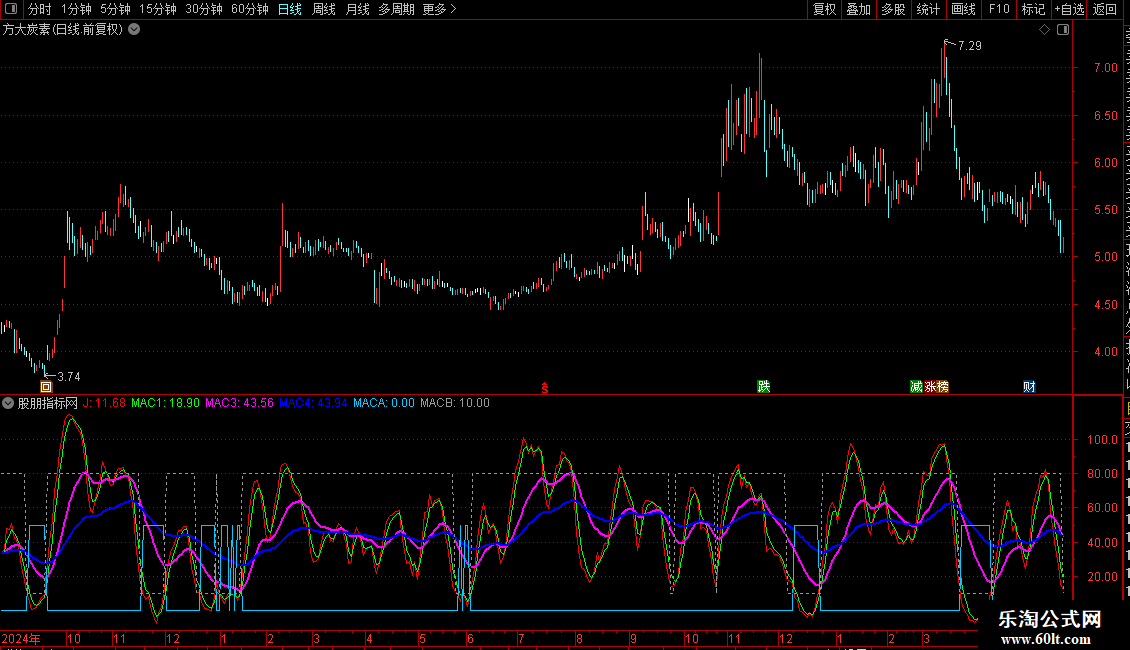
Task: Open the blue 财 financial marker
Action: click(1029, 387)
